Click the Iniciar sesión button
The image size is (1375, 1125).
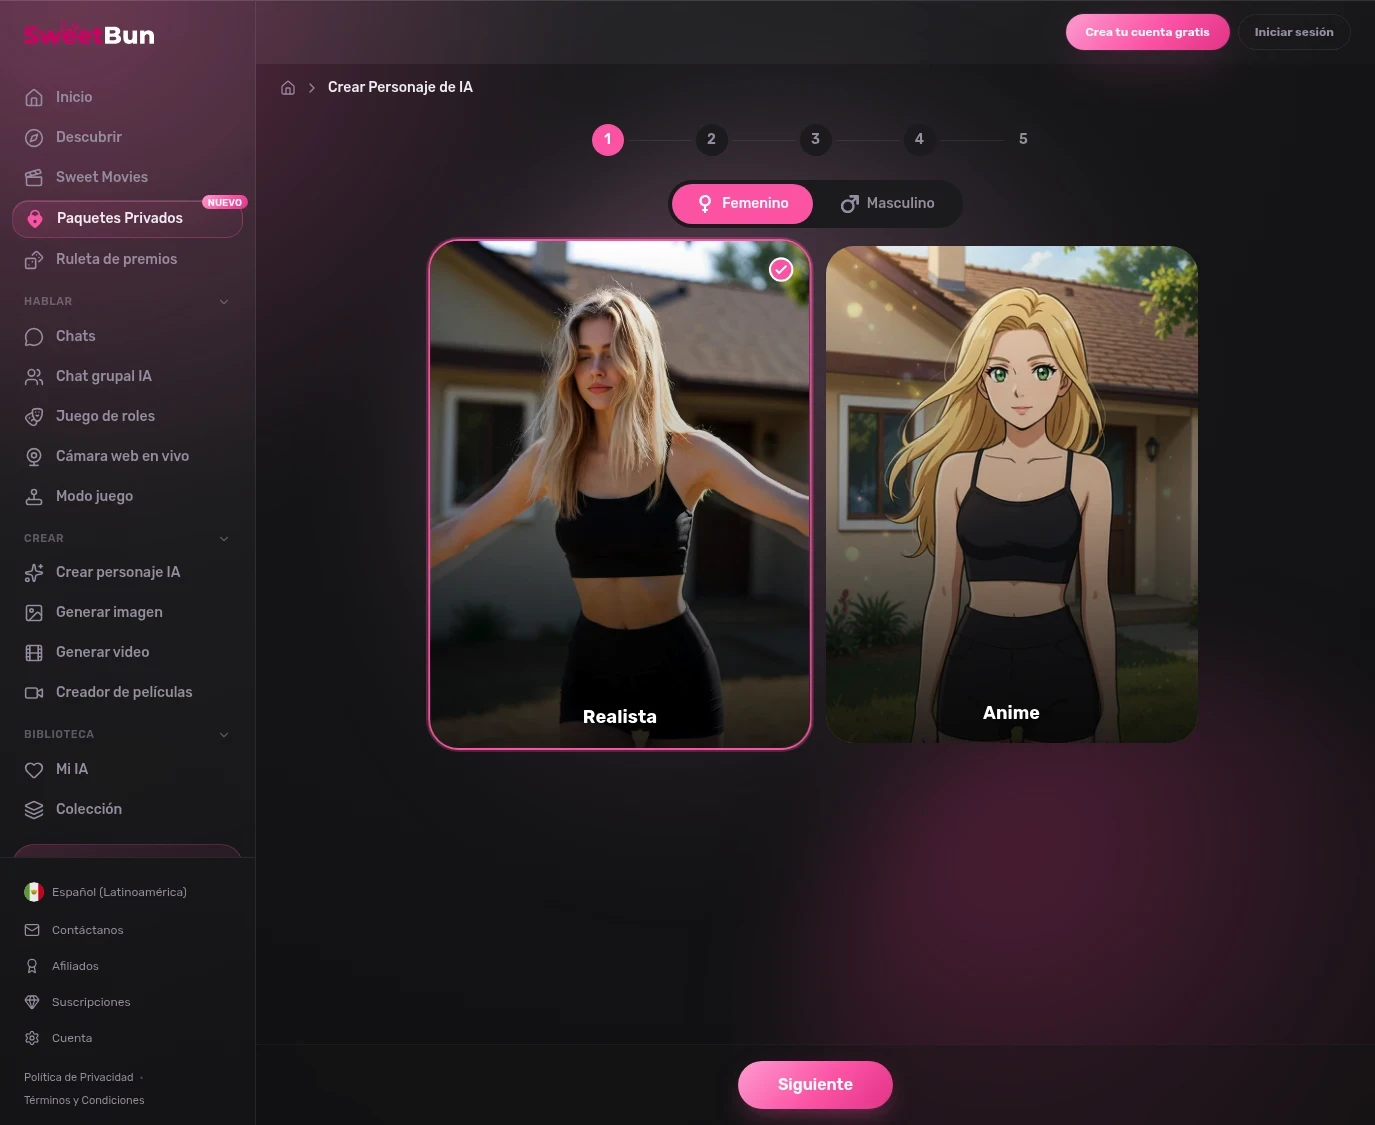click(x=1294, y=32)
